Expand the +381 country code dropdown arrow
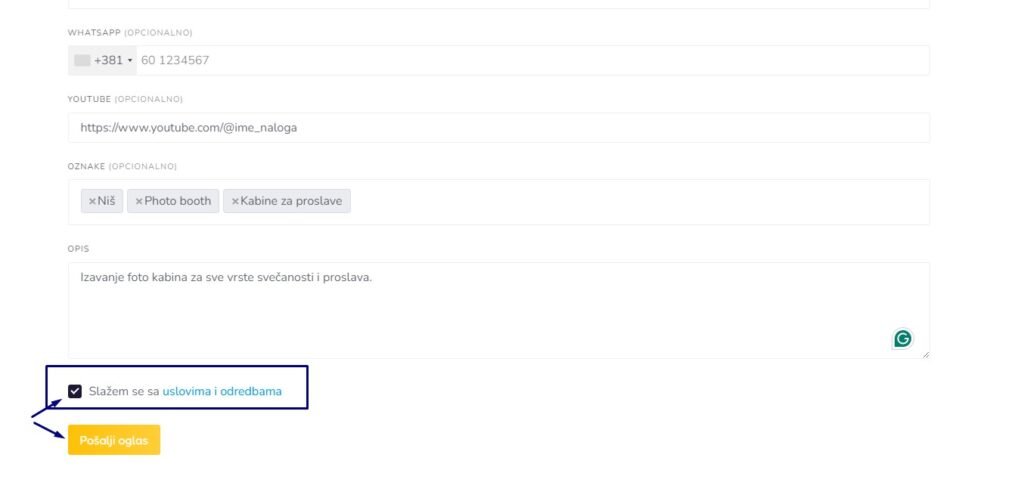Screen dimensions: 1024x501 pyautogui.click(x=130, y=61)
